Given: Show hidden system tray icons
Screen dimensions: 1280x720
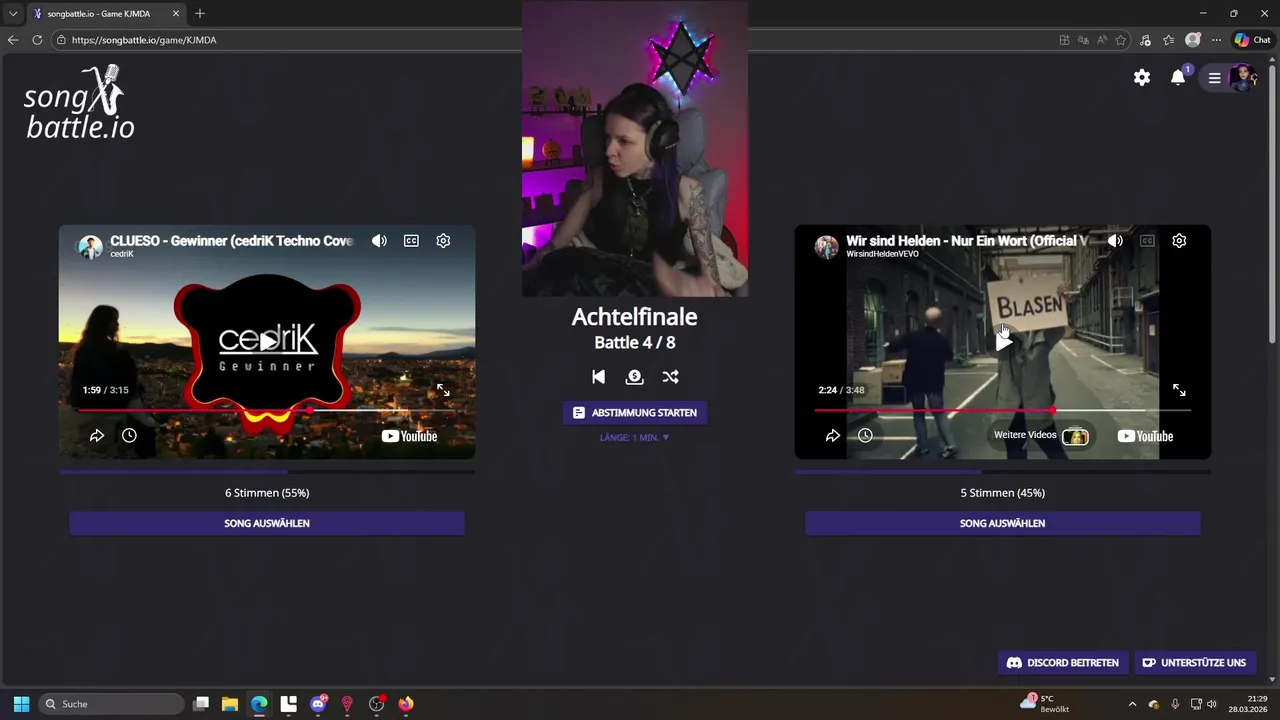Looking at the screenshot, I should click(x=1132, y=704).
